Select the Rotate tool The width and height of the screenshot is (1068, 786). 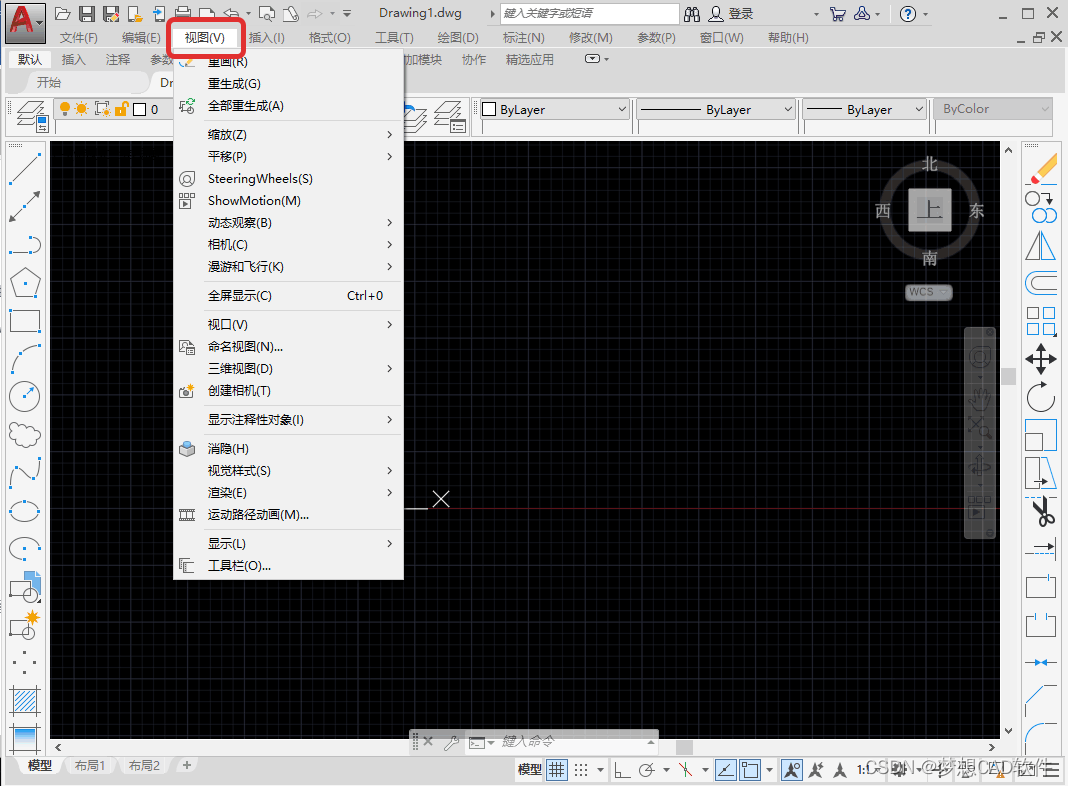pyautogui.click(x=1041, y=396)
